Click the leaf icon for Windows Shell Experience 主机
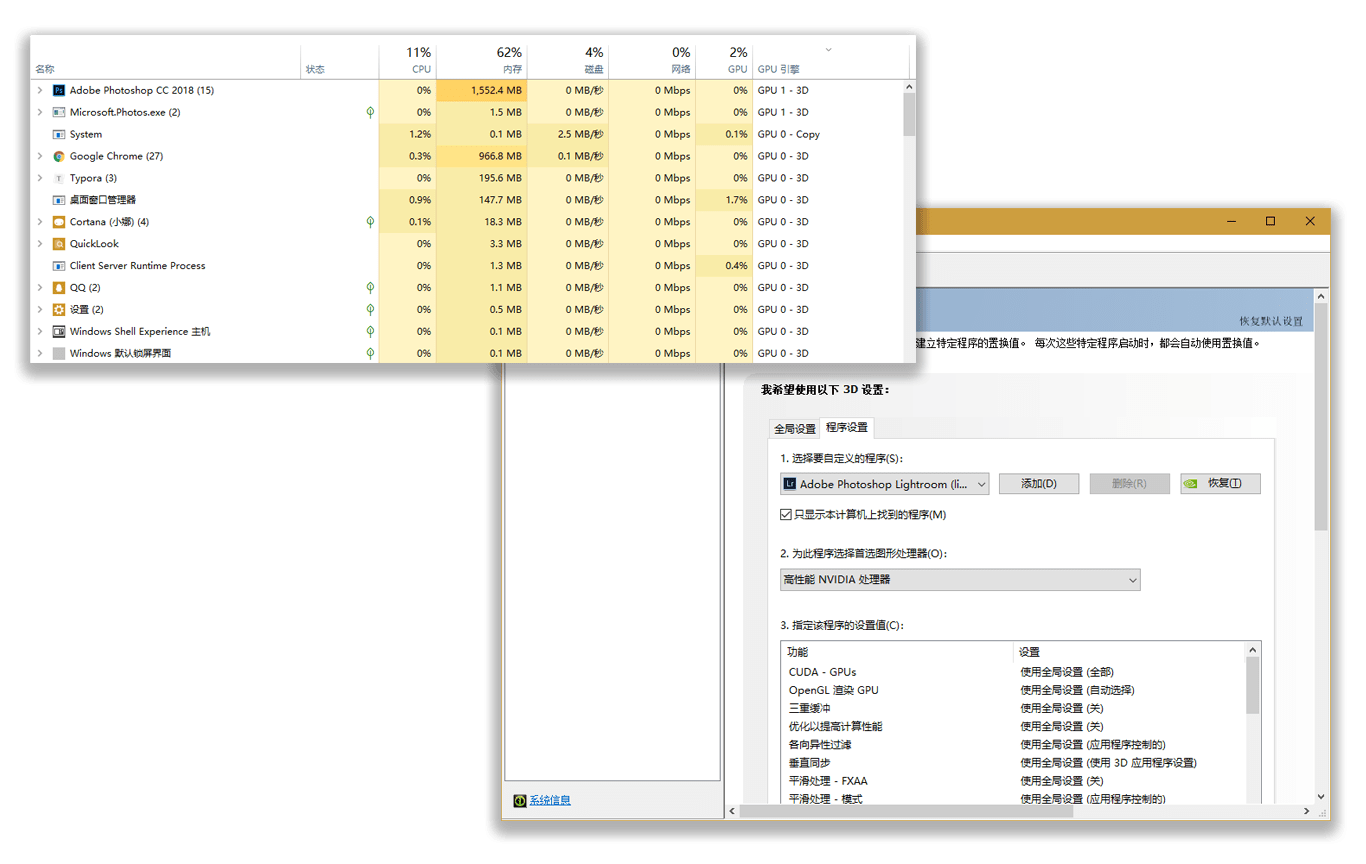Screen dimensions: 1366x864 (370, 332)
